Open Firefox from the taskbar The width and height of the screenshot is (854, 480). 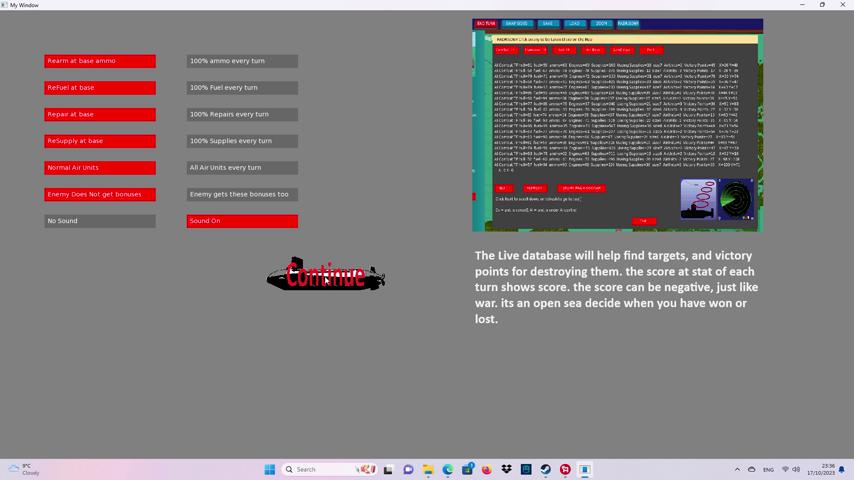487,469
